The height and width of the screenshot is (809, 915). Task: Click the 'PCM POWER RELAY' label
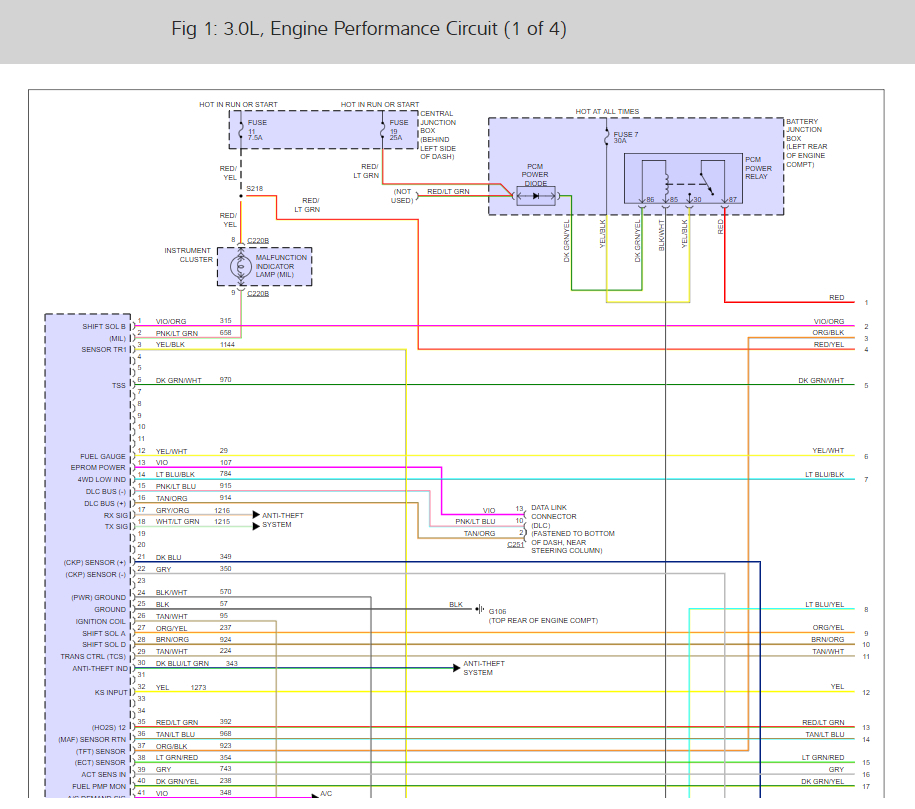tap(759, 168)
